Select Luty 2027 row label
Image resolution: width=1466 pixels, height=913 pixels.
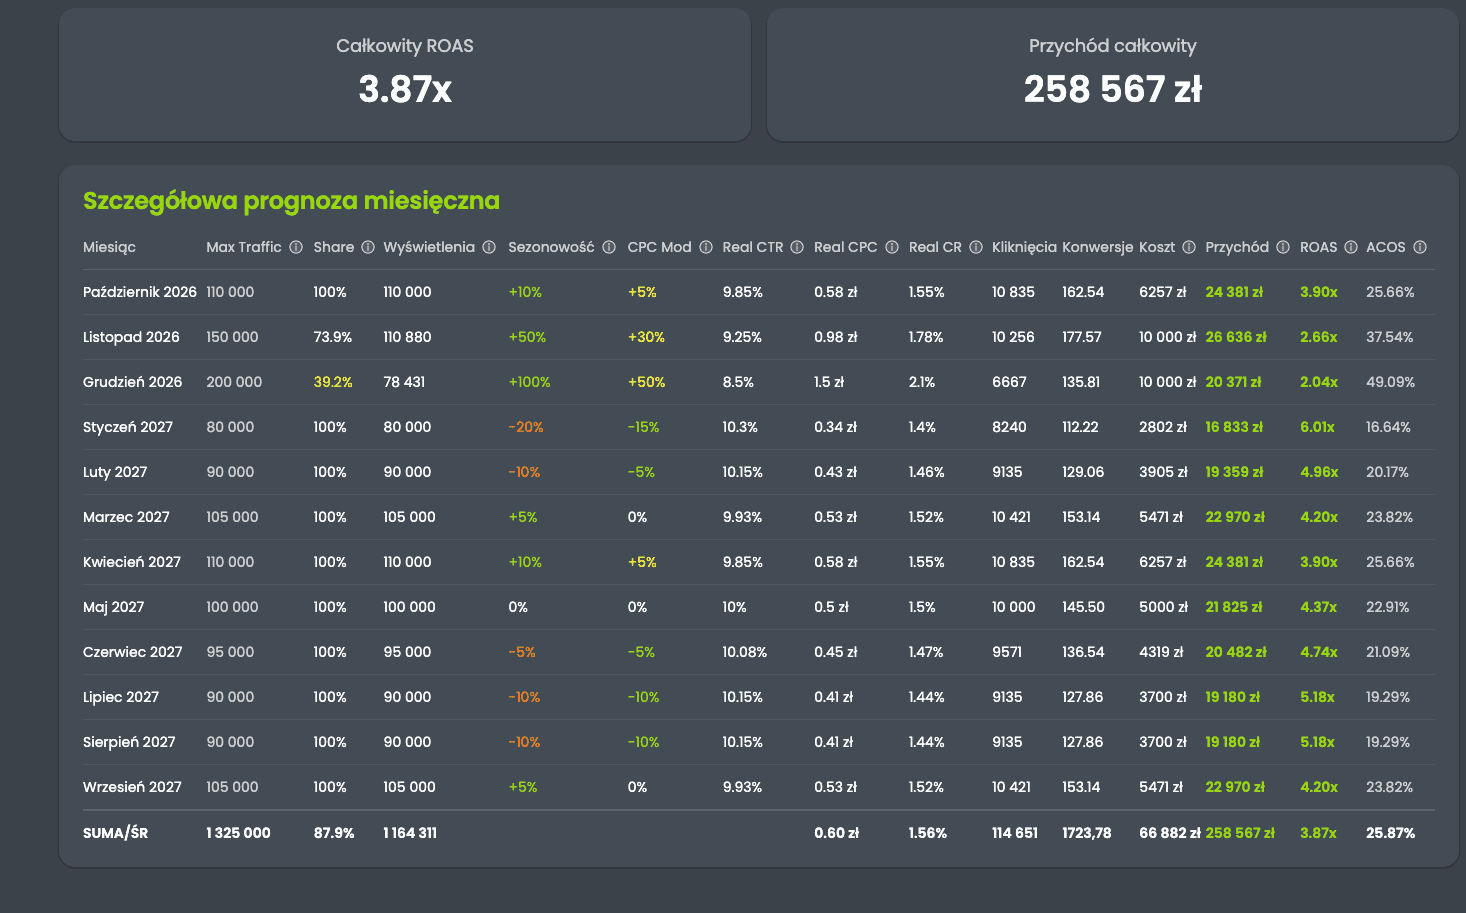coord(115,472)
